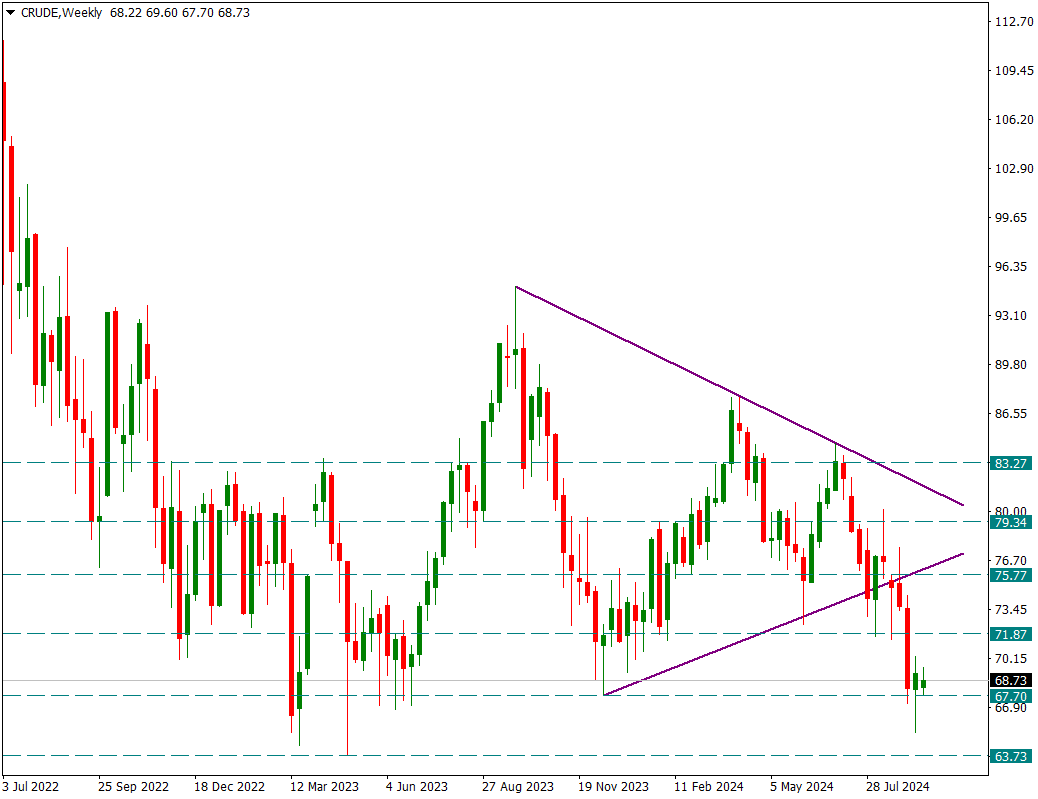Viewport: 1038px width, 799px height.
Task: Click the 12 Mar 2023 date label
Action: [324, 786]
